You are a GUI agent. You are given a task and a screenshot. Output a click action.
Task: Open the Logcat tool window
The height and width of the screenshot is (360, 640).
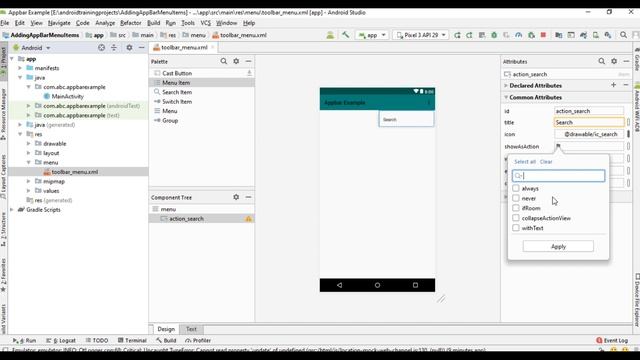61,340
